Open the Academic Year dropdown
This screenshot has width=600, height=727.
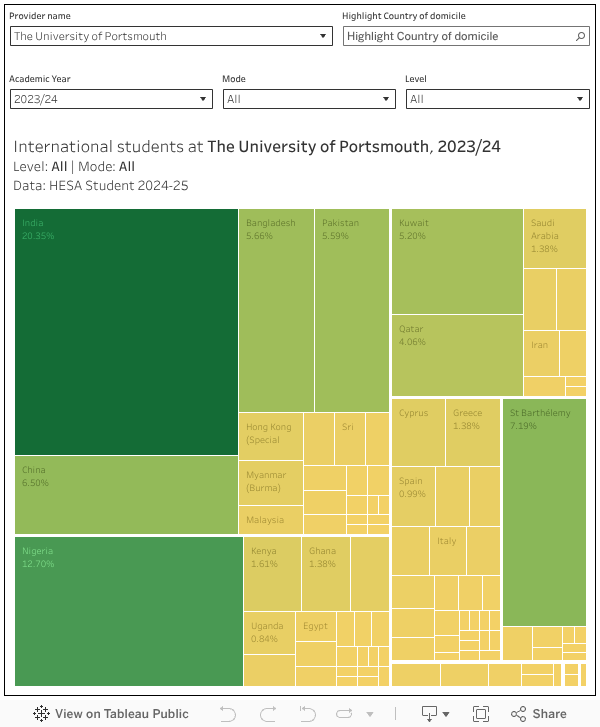pos(204,99)
